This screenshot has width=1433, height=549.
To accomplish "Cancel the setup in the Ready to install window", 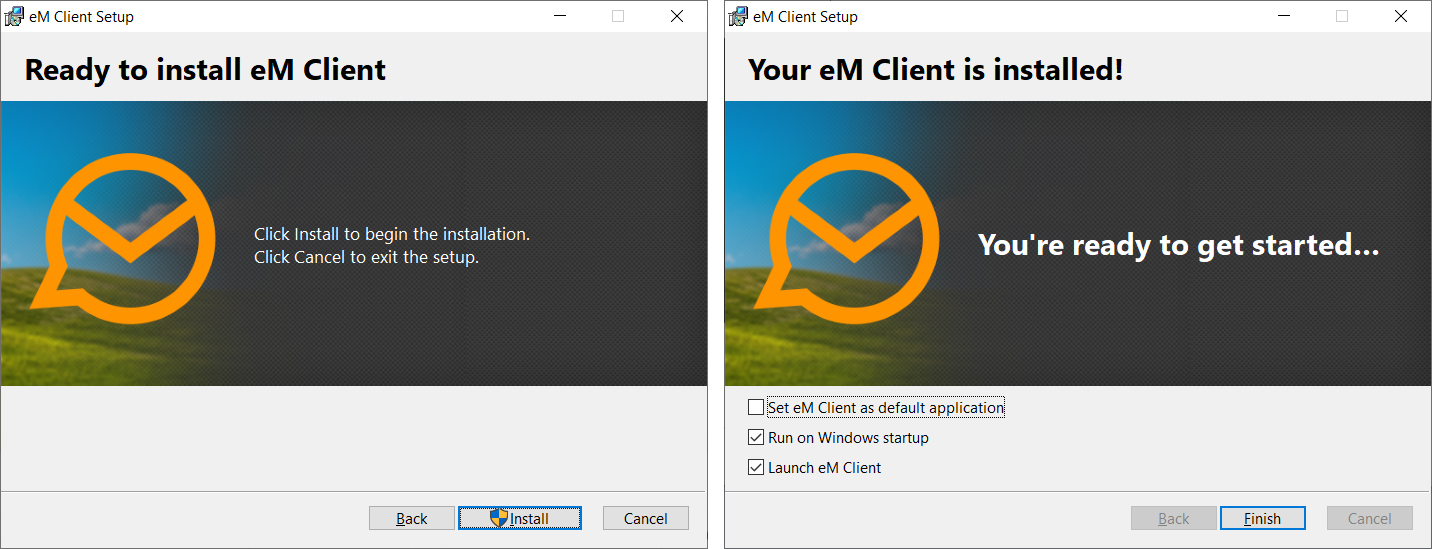I will (645, 518).
